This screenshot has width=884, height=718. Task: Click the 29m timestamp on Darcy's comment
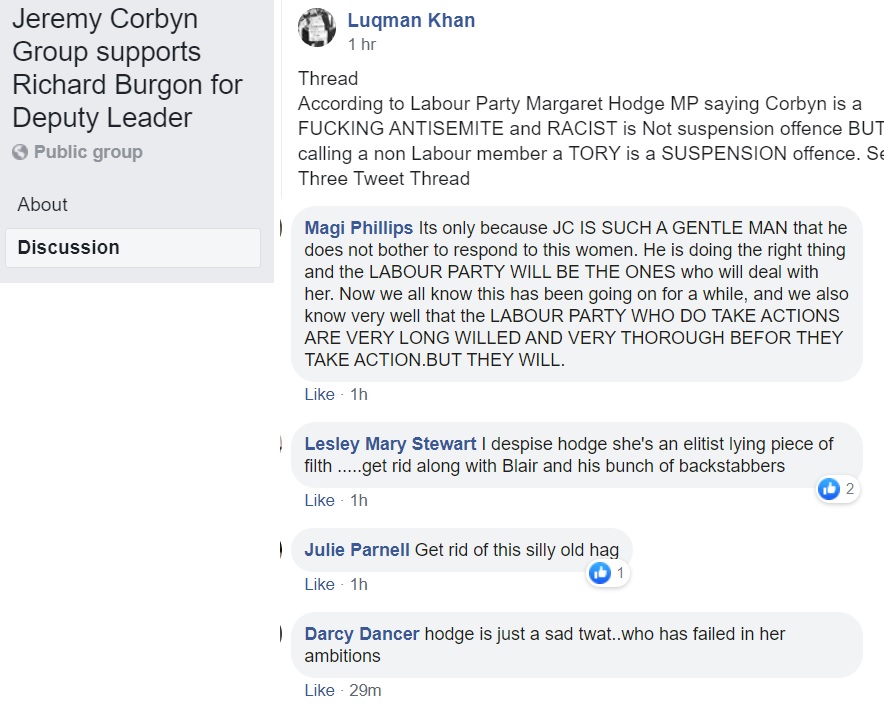(365, 690)
